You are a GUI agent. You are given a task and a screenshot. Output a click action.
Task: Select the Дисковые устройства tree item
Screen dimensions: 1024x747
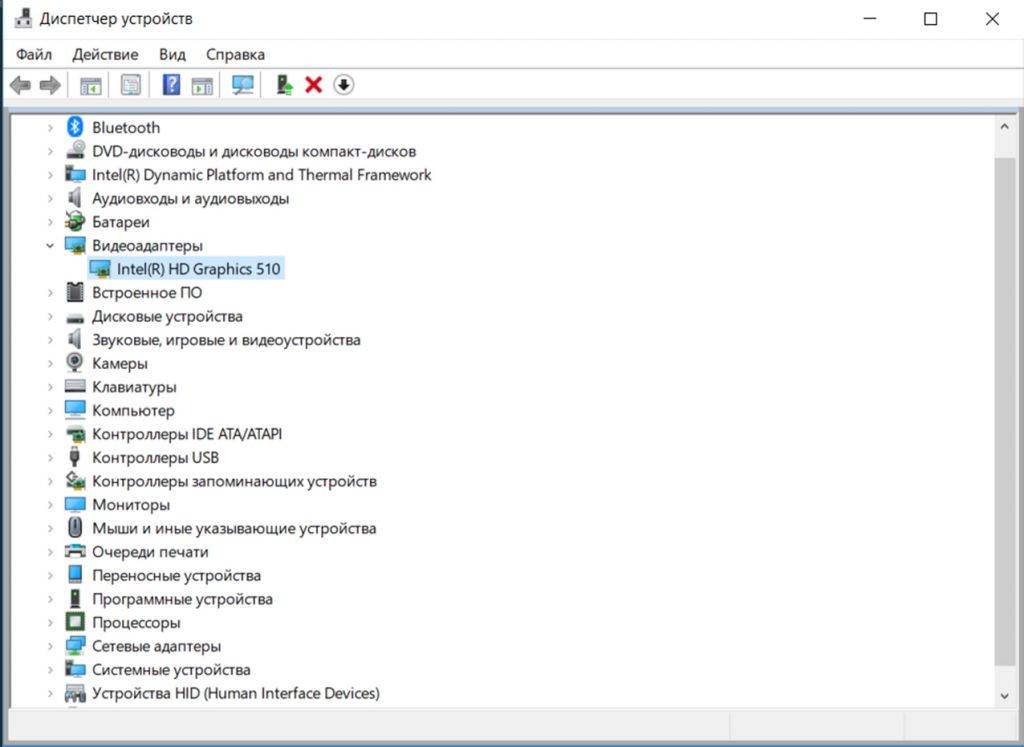167,316
